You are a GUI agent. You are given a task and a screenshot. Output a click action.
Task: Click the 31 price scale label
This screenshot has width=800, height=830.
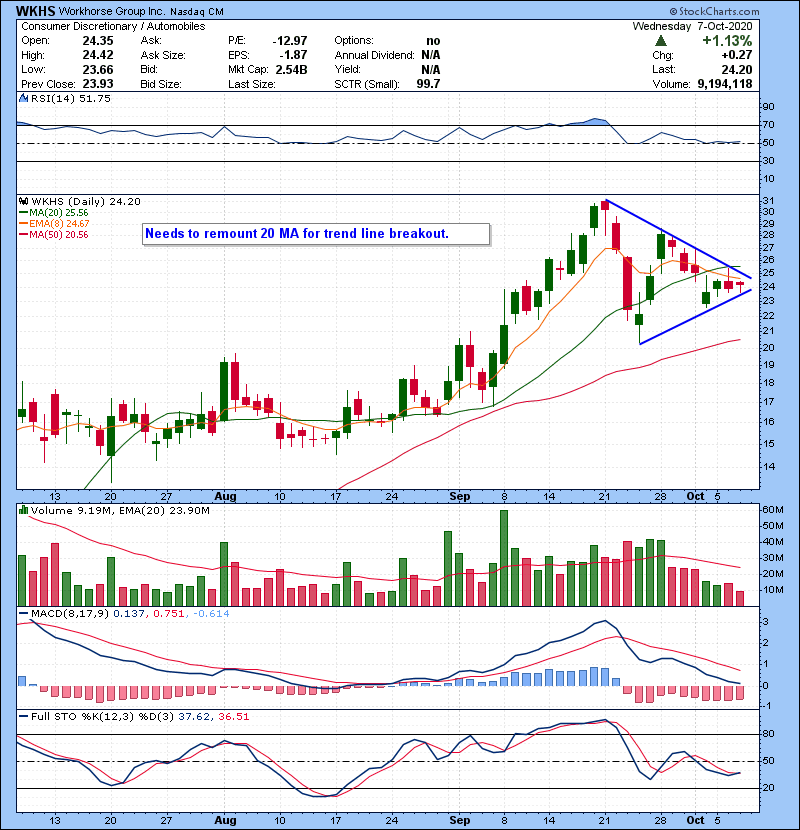tap(768, 201)
